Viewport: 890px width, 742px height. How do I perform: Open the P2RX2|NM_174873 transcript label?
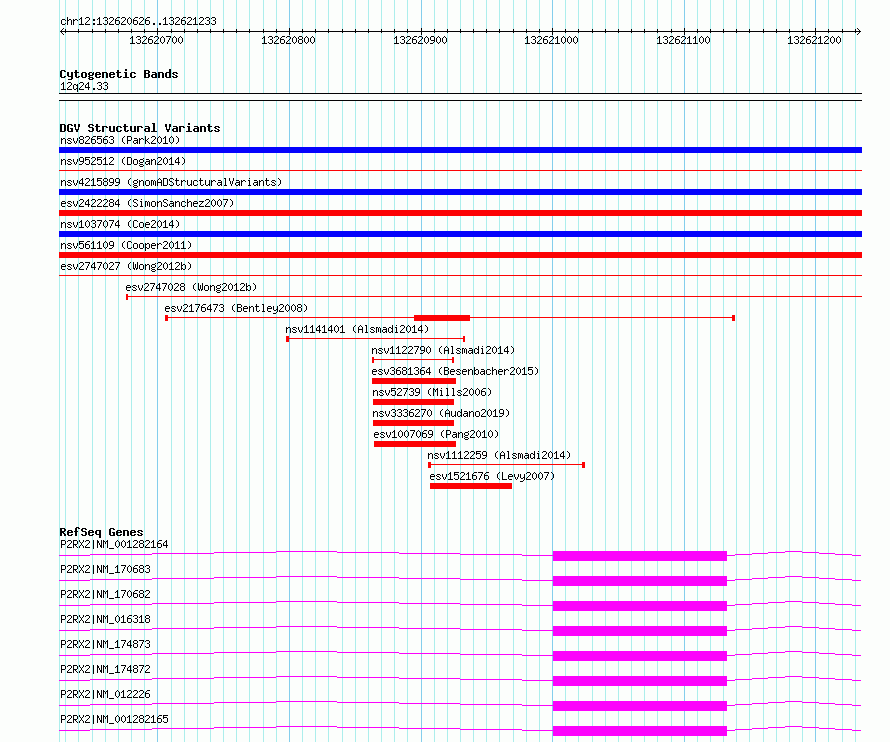click(106, 644)
